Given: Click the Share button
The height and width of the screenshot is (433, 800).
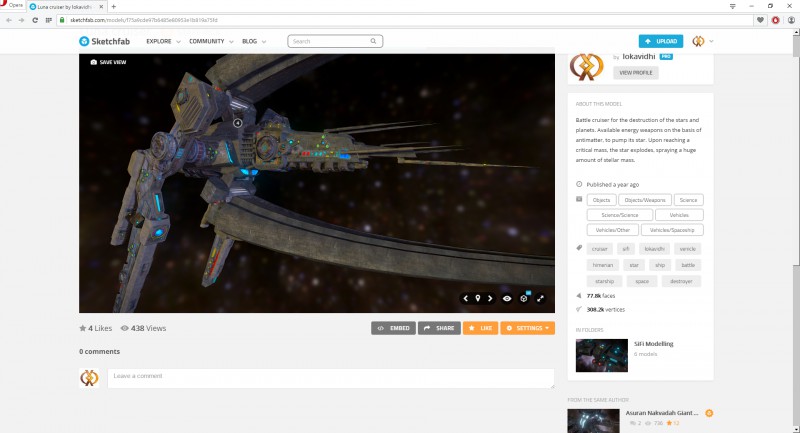Looking at the screenshot, I should point(439,328).
